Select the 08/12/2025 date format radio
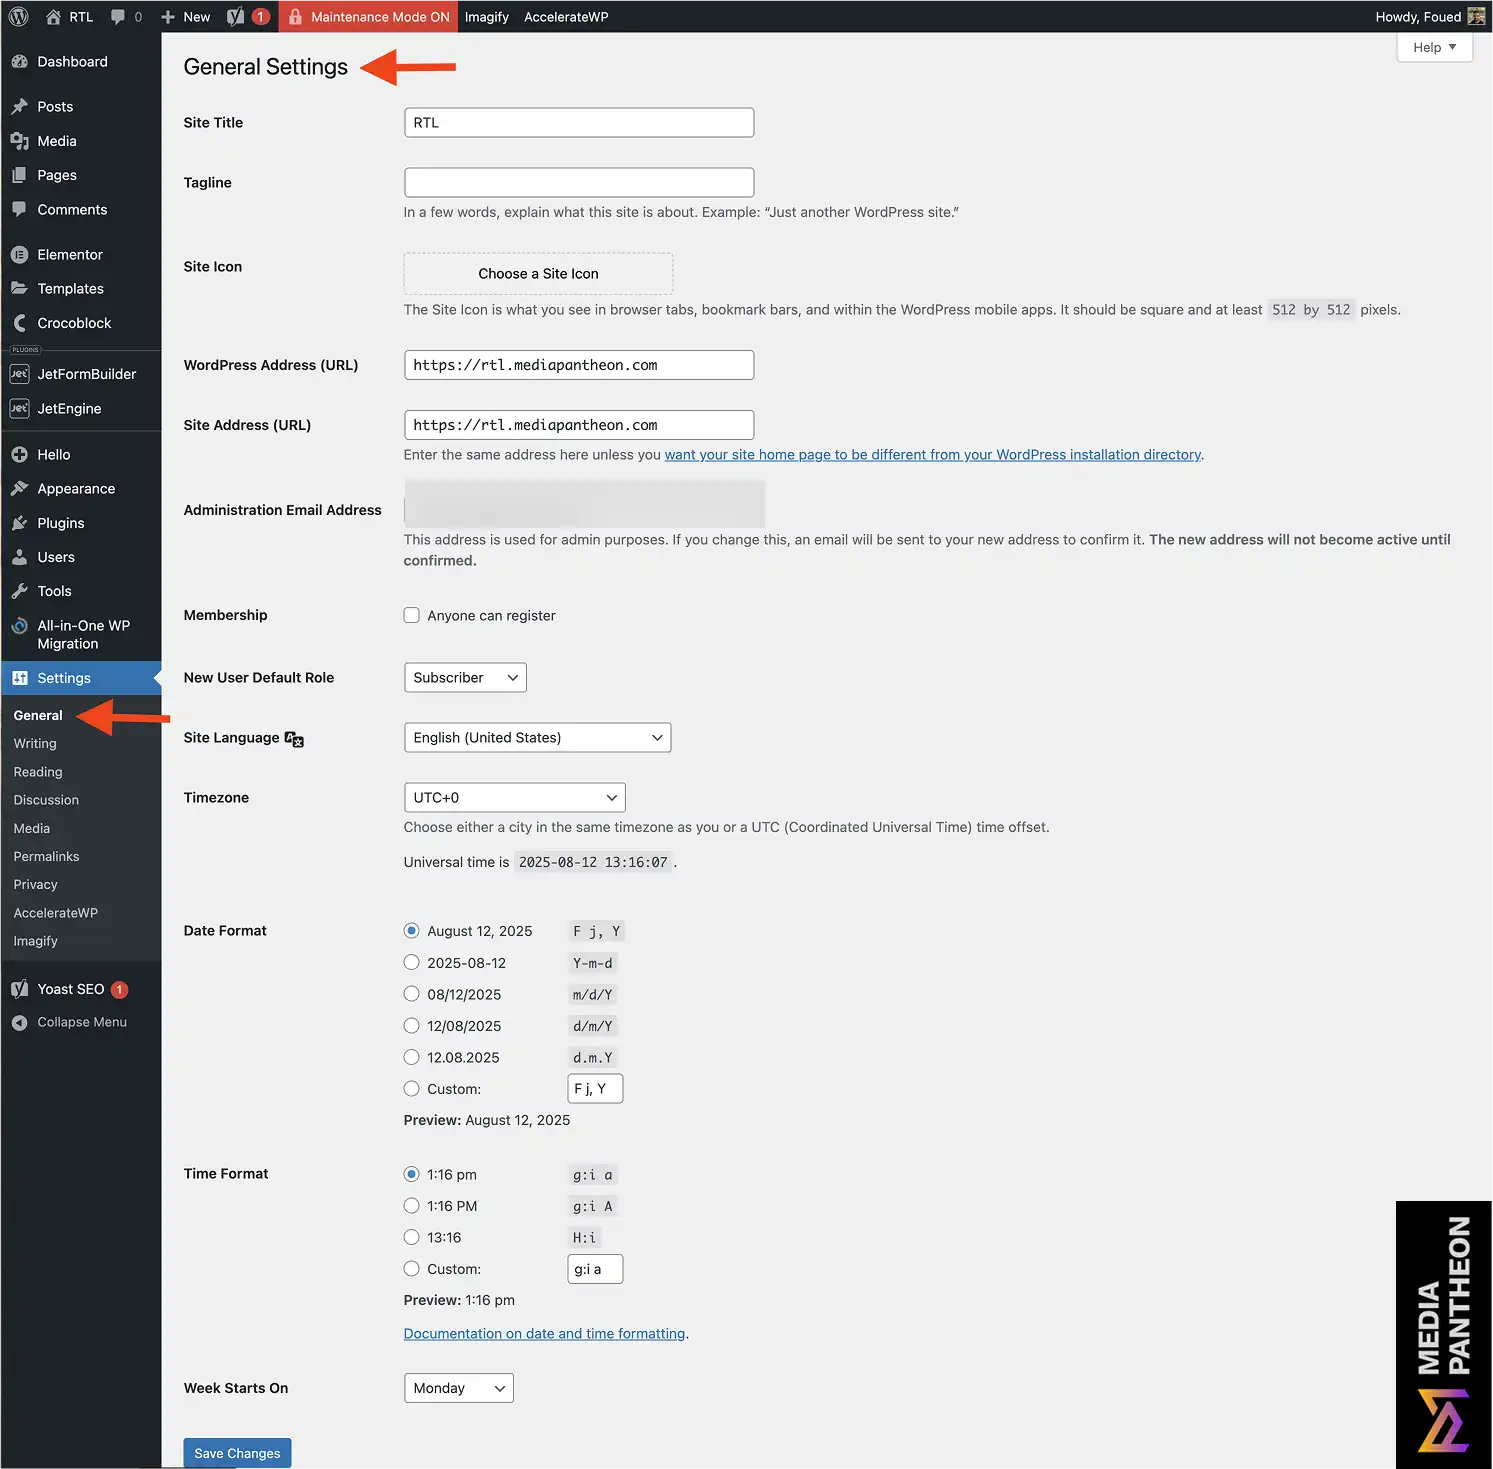Screen dimensions: 1493x1469 pos(411,994)
